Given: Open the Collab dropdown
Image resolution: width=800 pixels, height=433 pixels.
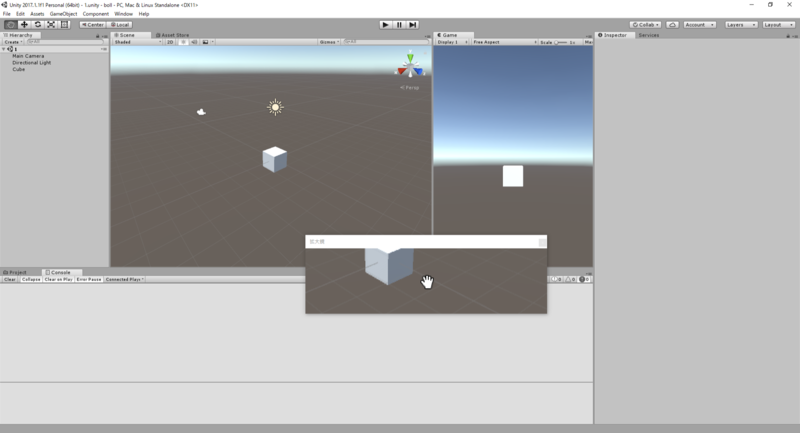Looking at the screenshot, I should [645, 24].
